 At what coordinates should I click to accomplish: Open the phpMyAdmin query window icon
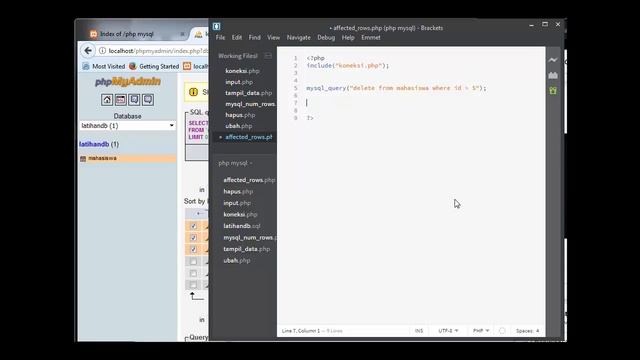tap(134, 100)
